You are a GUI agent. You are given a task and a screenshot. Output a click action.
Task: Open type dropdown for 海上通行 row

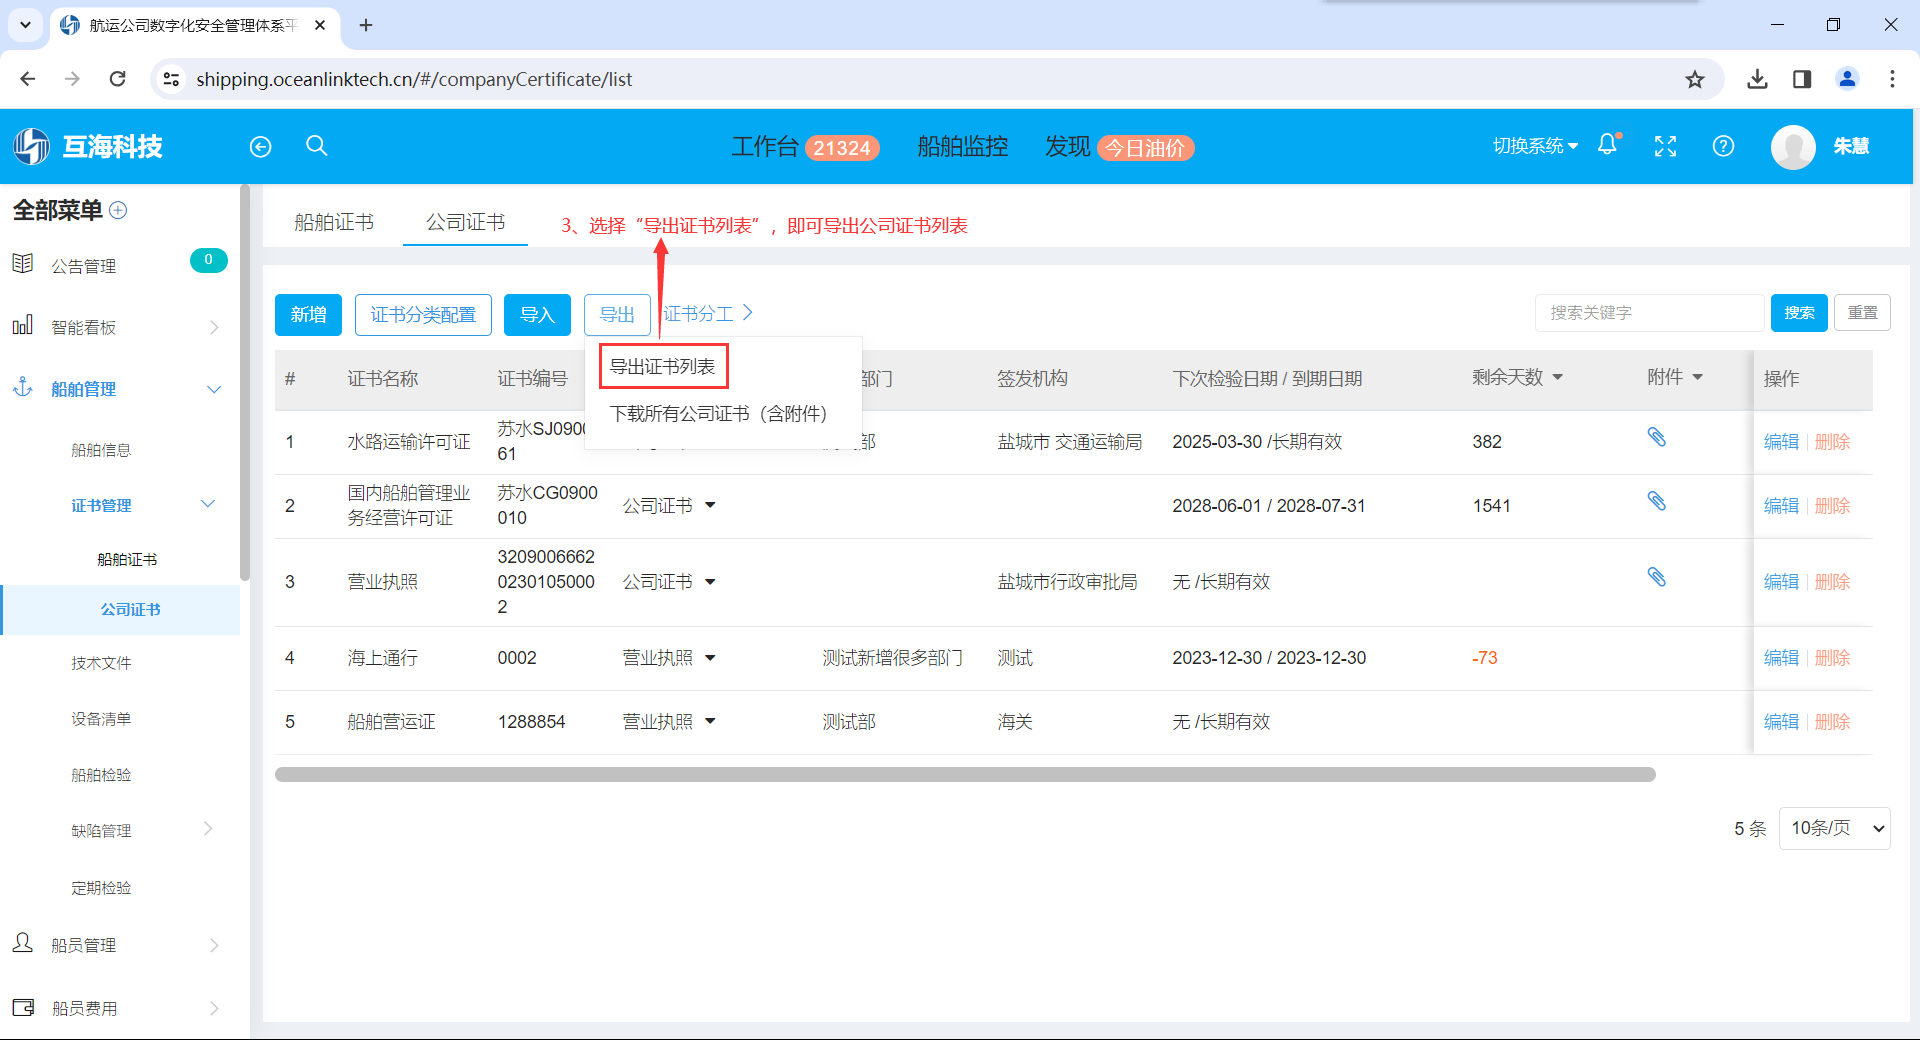[x=710, y=657]
